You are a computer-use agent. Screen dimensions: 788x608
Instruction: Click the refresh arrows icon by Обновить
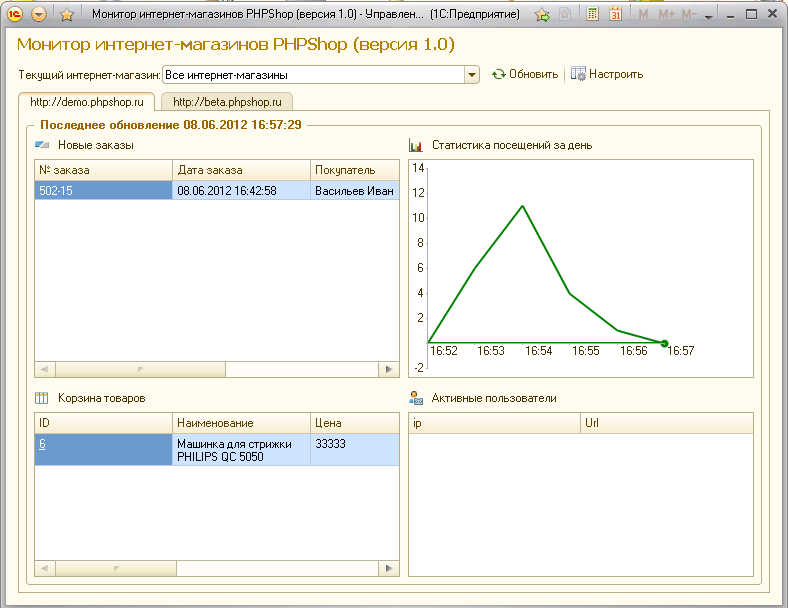498,74
